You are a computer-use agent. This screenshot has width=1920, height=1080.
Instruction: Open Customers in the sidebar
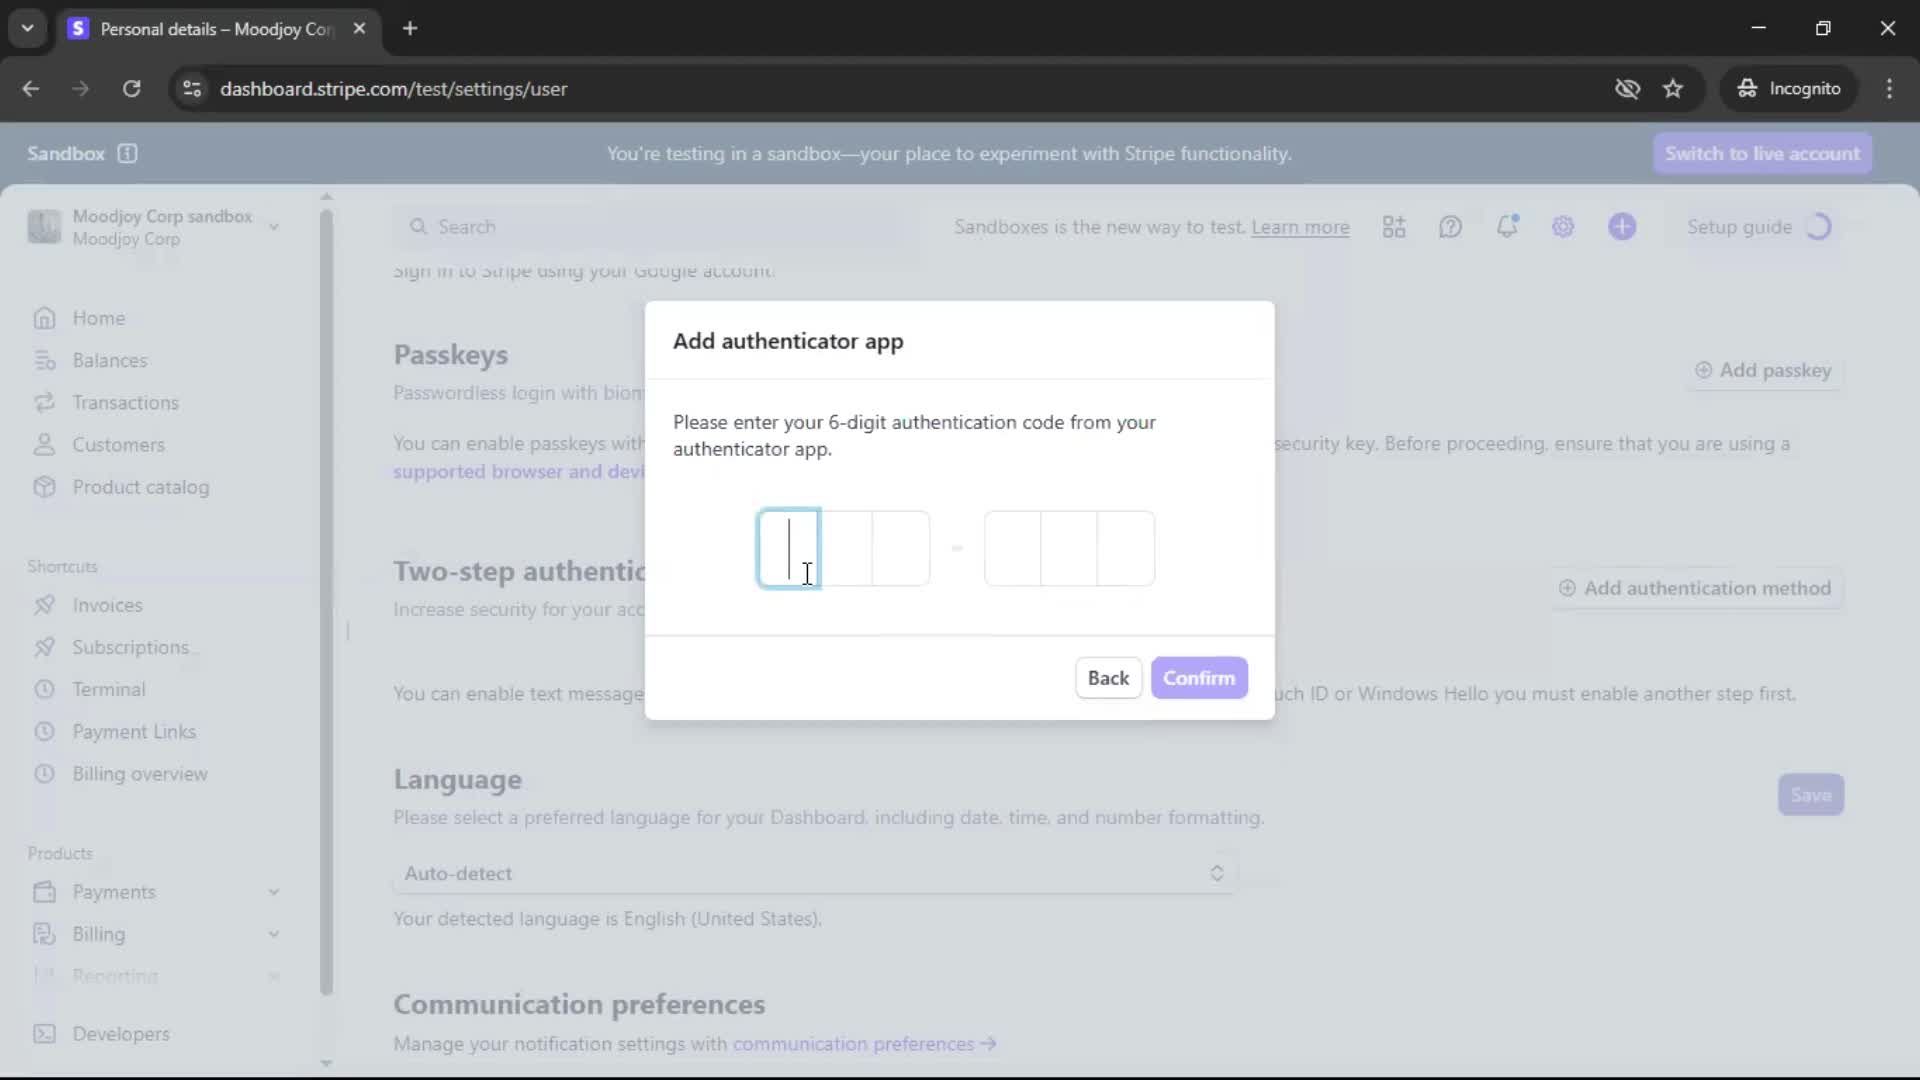[118, 445]
